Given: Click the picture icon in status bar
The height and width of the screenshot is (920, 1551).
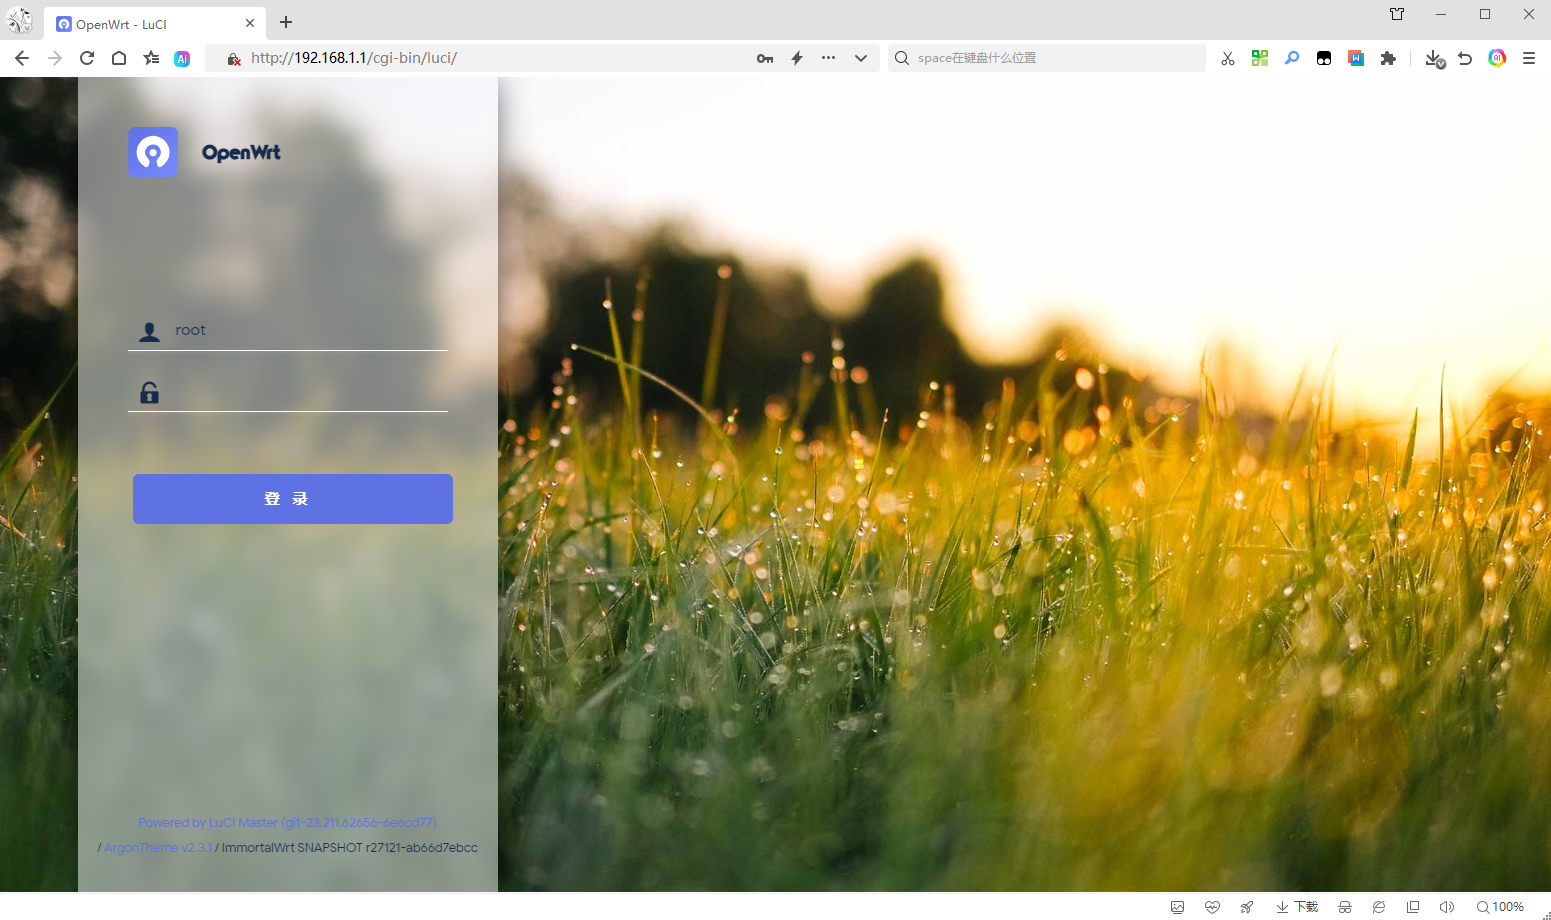Looking at the screenshot, I should 1178,907.
